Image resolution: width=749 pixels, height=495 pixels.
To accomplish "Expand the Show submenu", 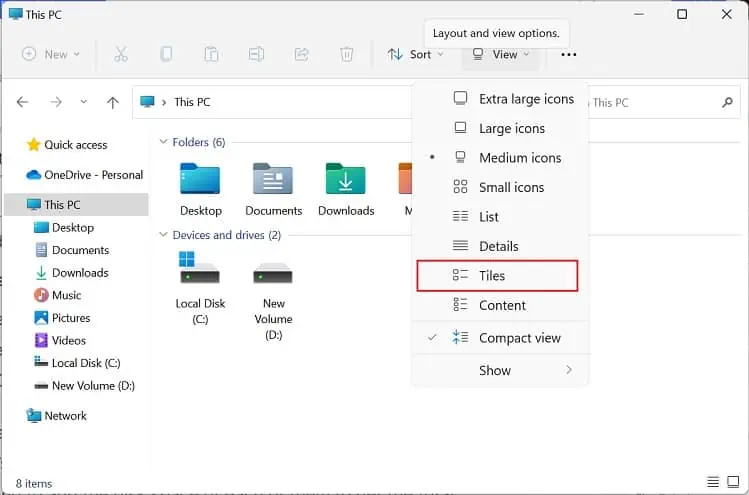I will click(x=500, y=370).
